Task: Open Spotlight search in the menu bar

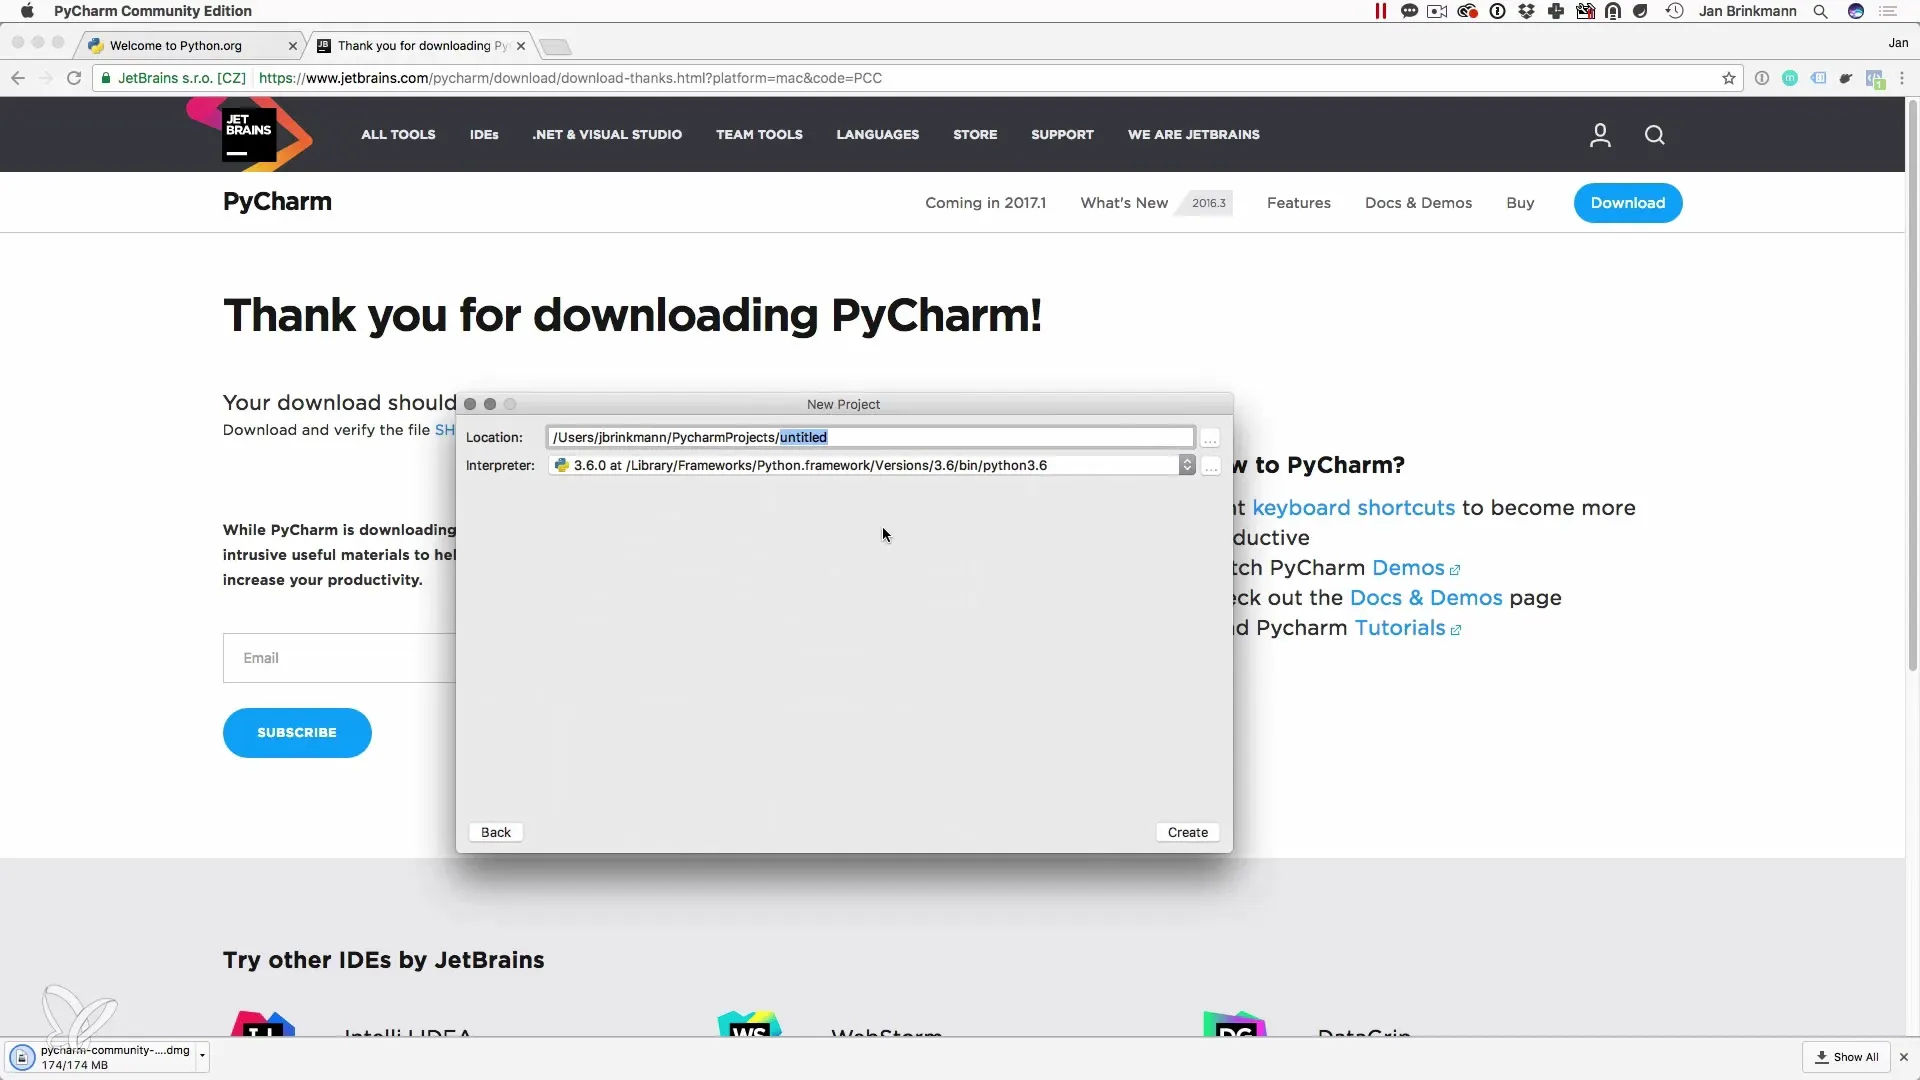Action: point(1821,11)
